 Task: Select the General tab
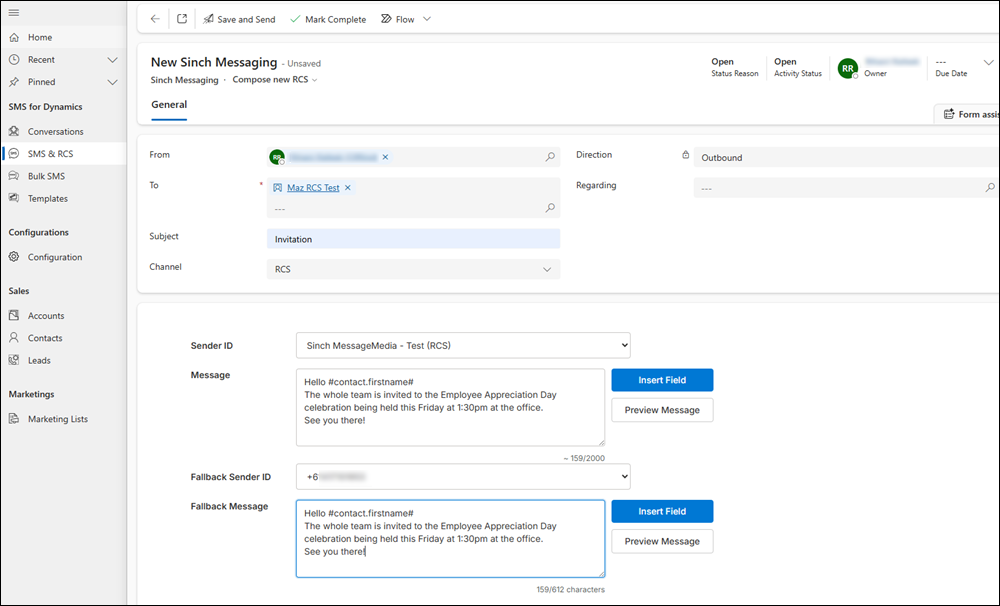click(169, 105)
